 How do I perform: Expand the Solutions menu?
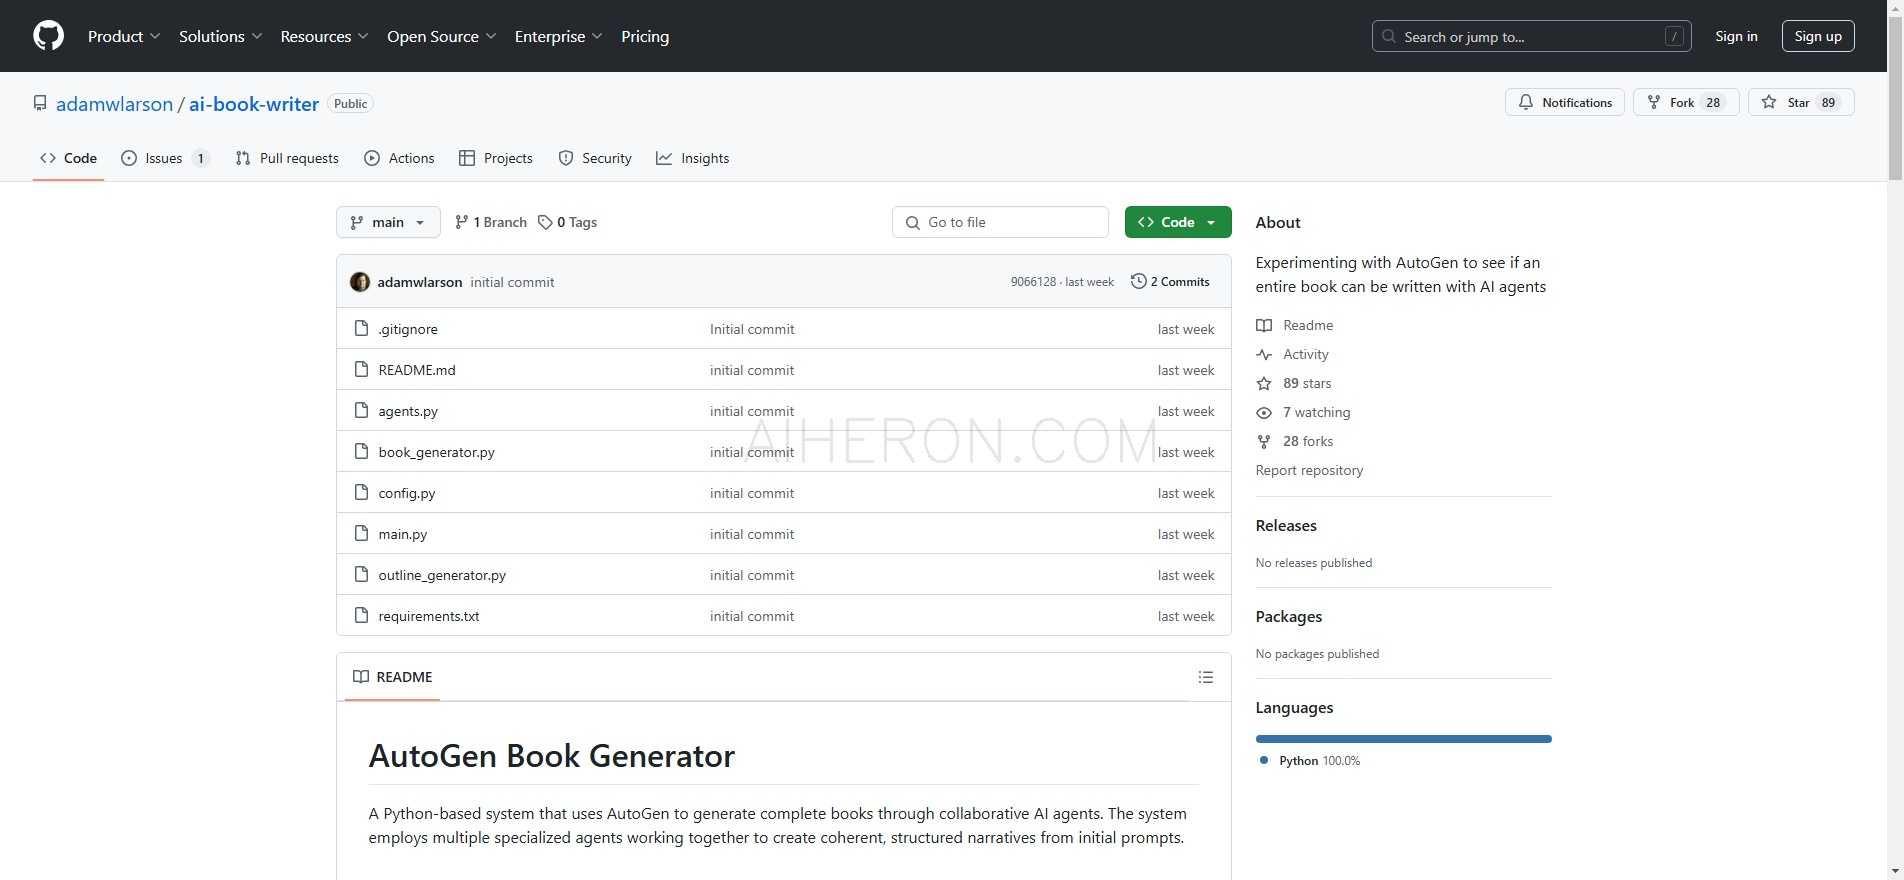click(x=221, y=36)
